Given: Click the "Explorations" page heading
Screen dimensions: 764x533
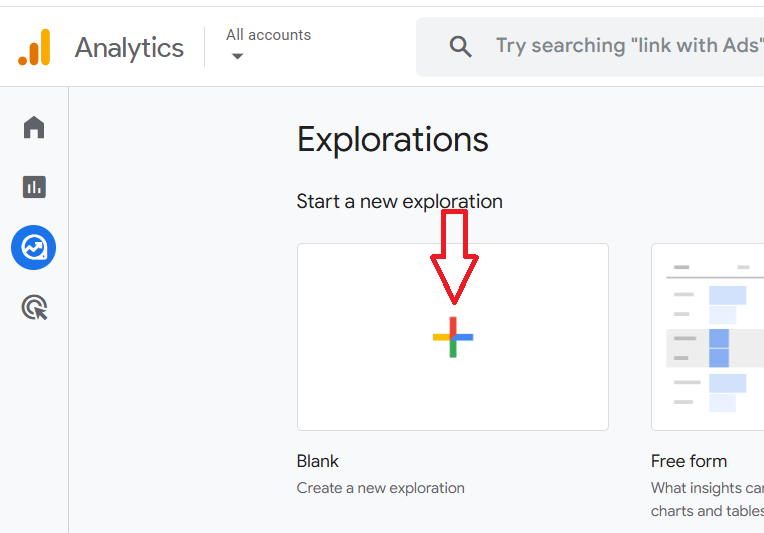Looking at the screenshot, I should 393,140.
